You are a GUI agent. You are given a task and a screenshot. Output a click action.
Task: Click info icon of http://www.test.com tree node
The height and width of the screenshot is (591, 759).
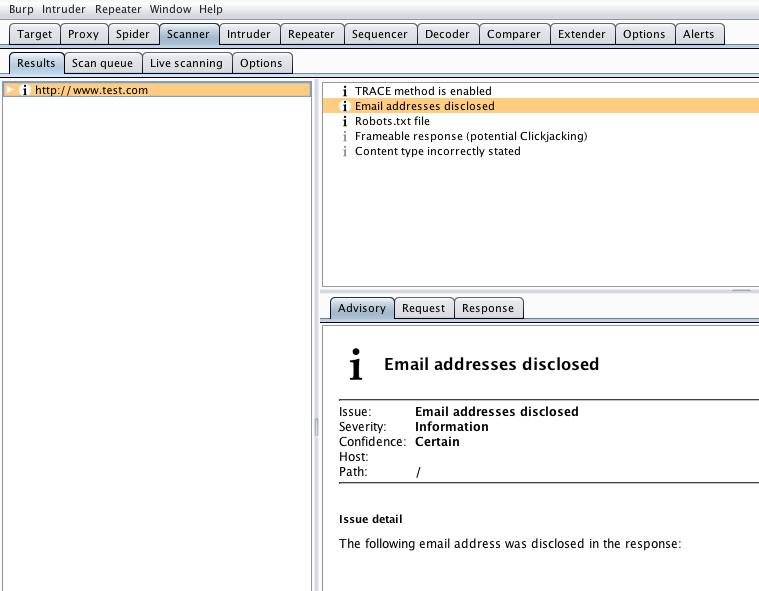[x=25, y=90]
